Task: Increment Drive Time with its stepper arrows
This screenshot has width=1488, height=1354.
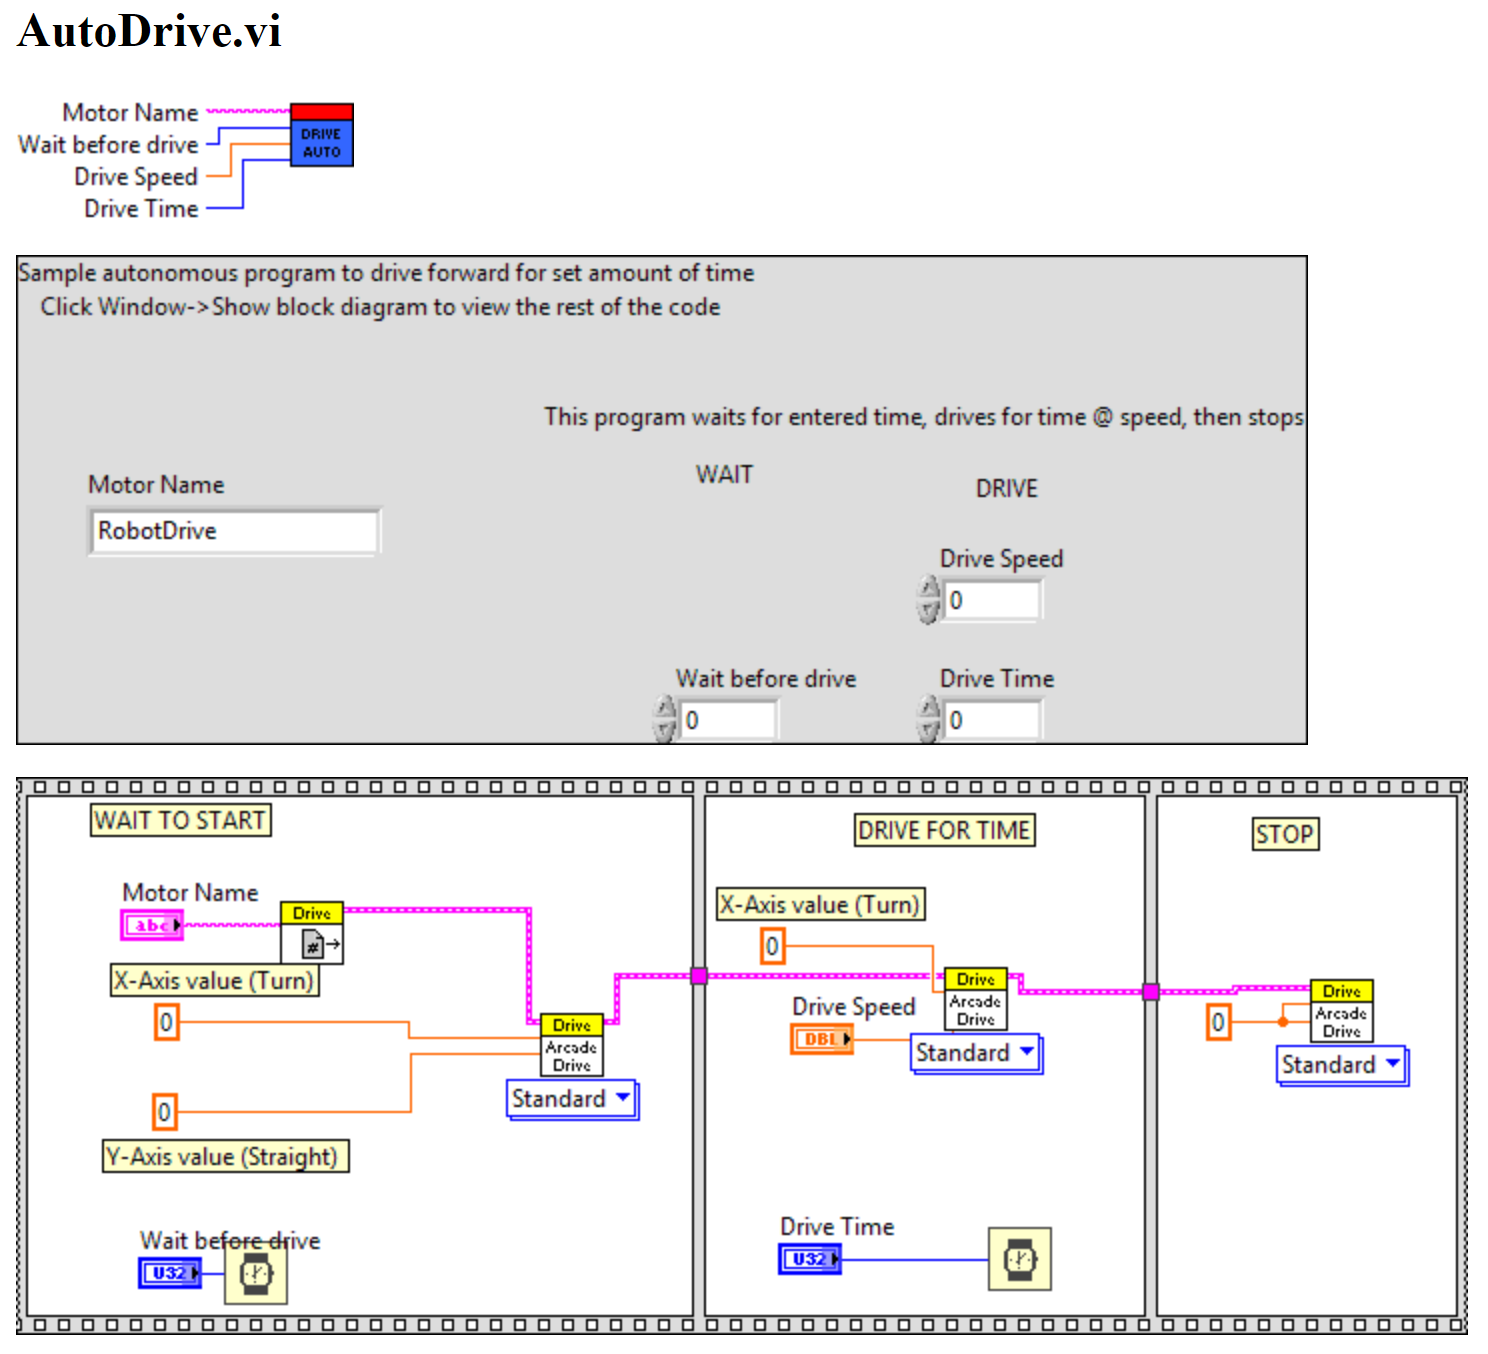Action: click(x=930, y=708)
